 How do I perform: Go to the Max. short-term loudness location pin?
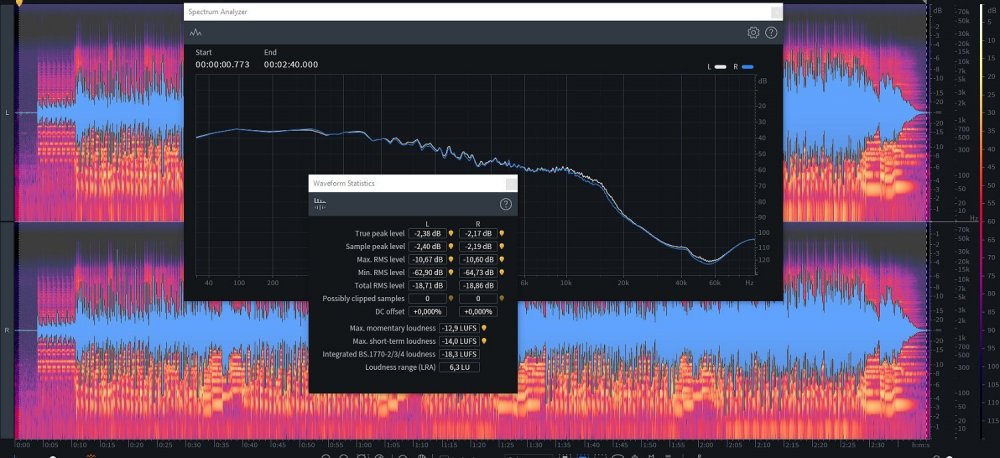tap(484, 341)
